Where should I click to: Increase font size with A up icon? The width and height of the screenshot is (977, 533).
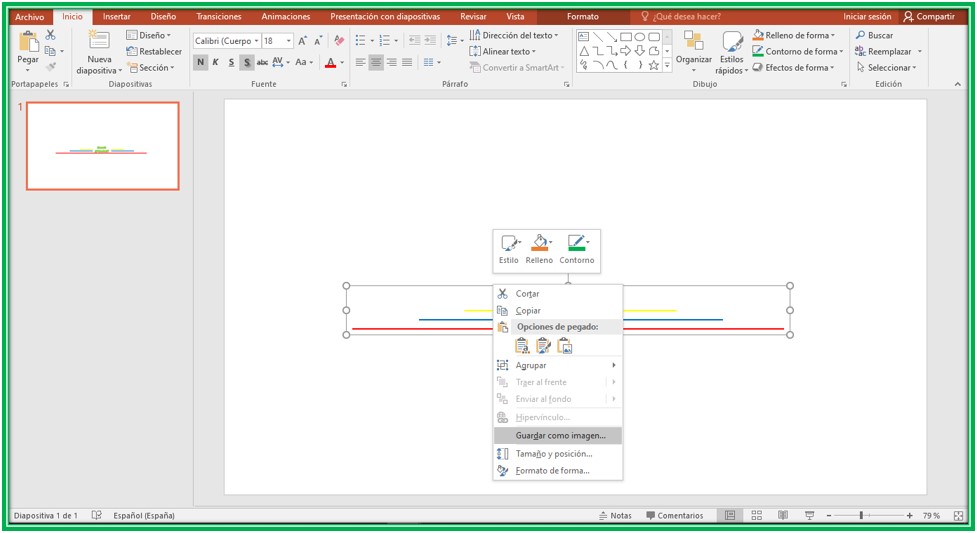coord(302,41)
